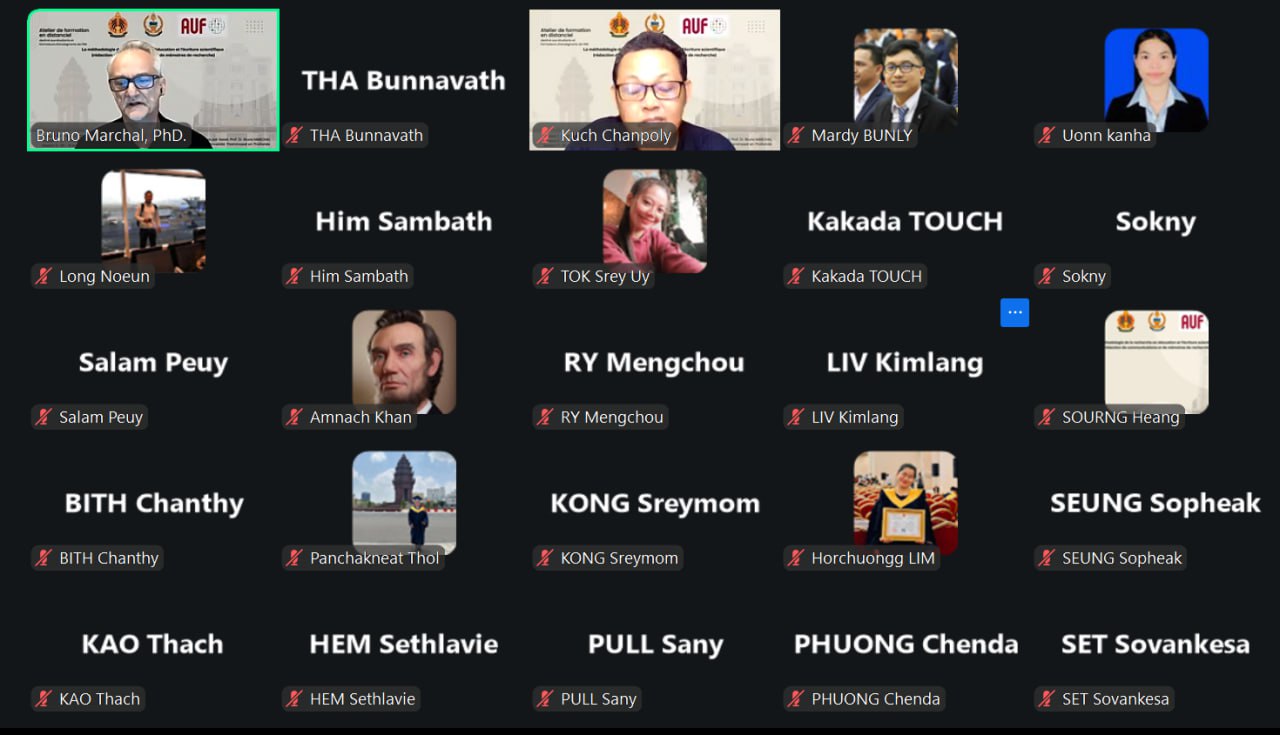This screenshot has height=735, width=1280.
Task: Click the blue three-dots more options button
Action: [1015, 312]
